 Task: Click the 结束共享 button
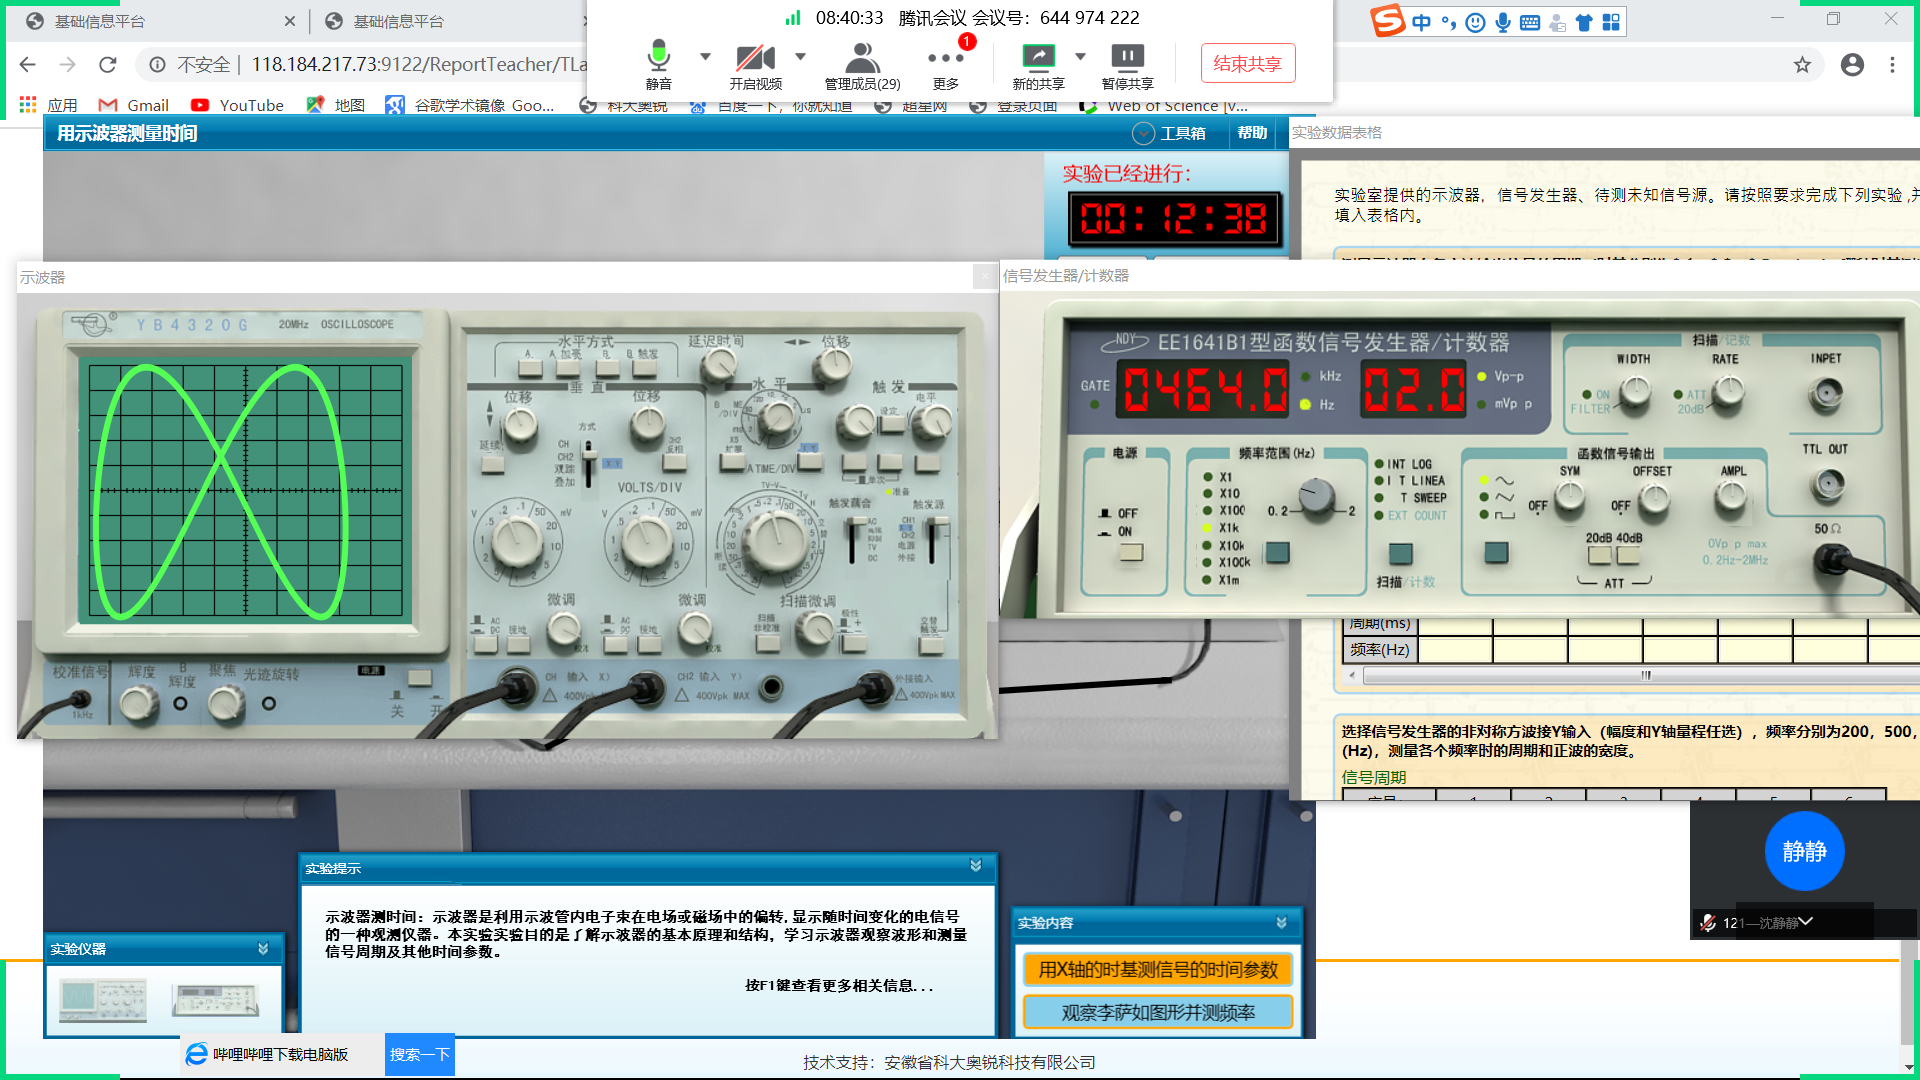1247,64
